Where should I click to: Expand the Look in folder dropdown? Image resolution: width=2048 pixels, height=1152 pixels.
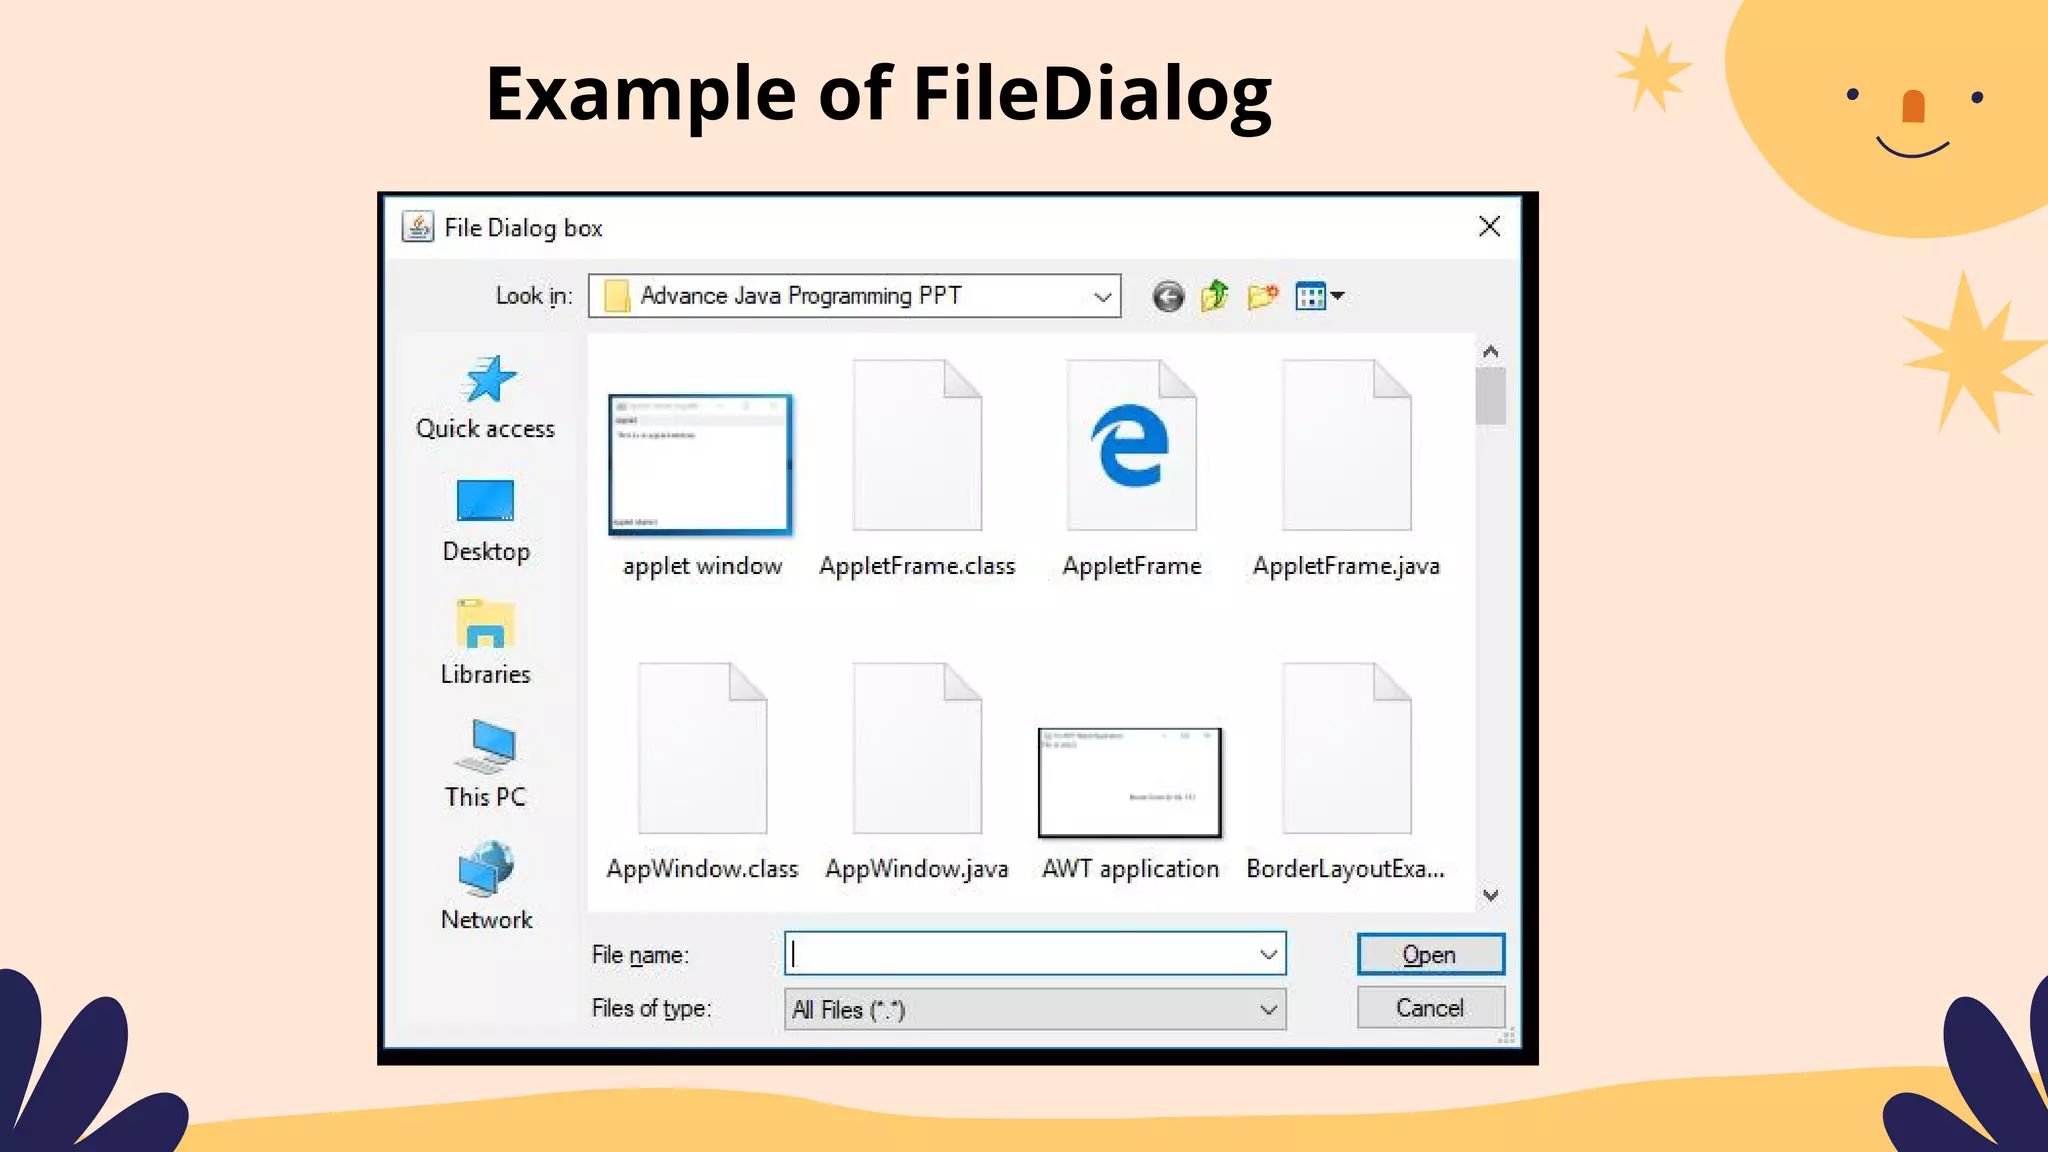point(1102,297)
